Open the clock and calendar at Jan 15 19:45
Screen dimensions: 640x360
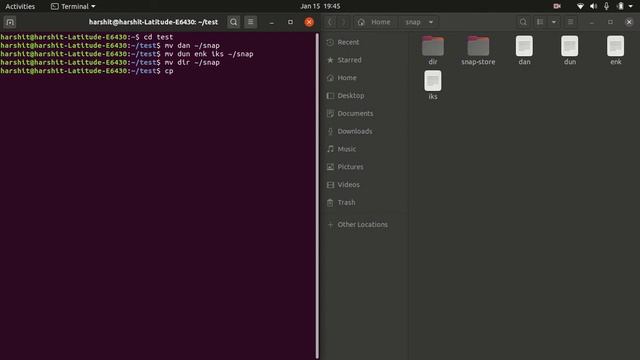[320, 6]
